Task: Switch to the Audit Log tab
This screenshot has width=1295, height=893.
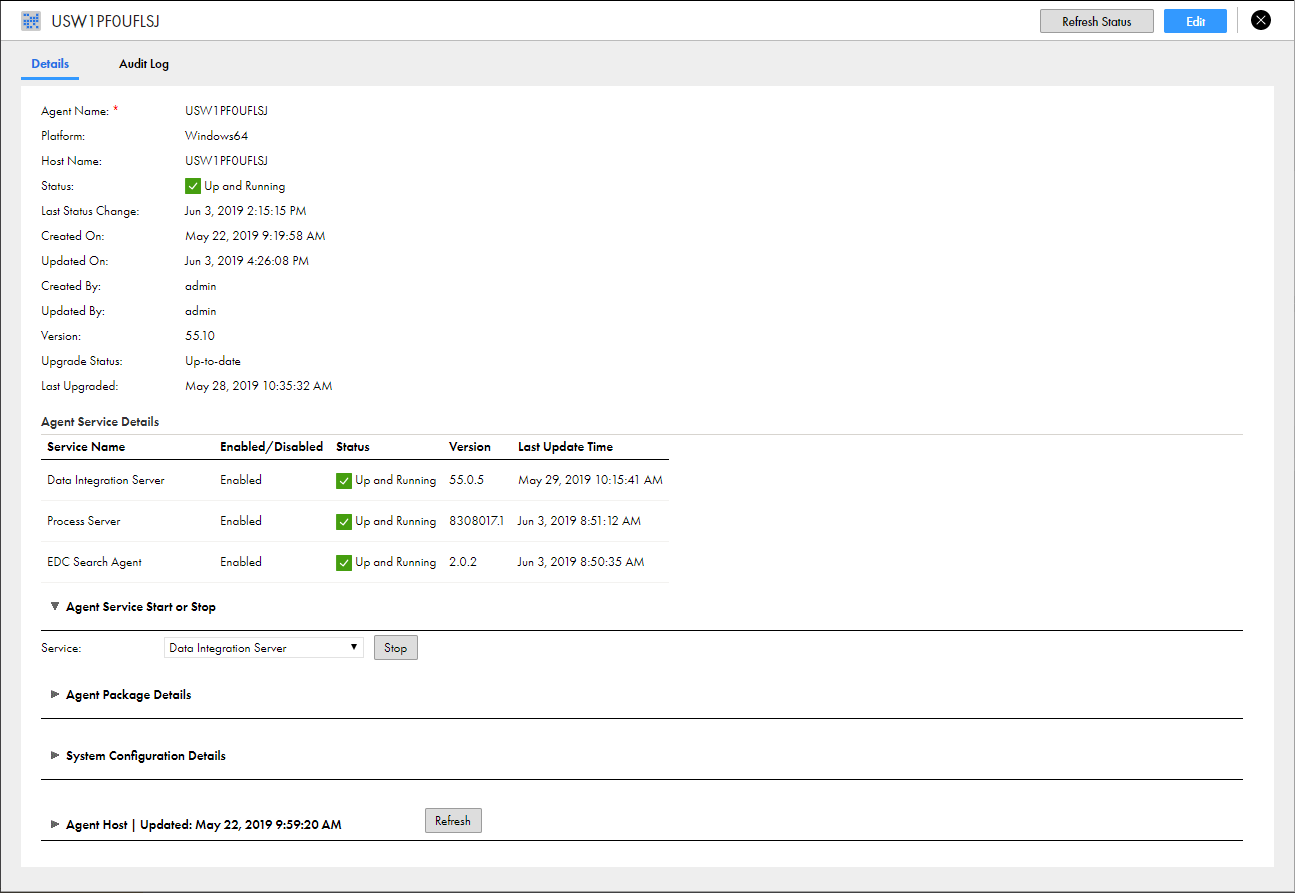Action: coord(144,64)
